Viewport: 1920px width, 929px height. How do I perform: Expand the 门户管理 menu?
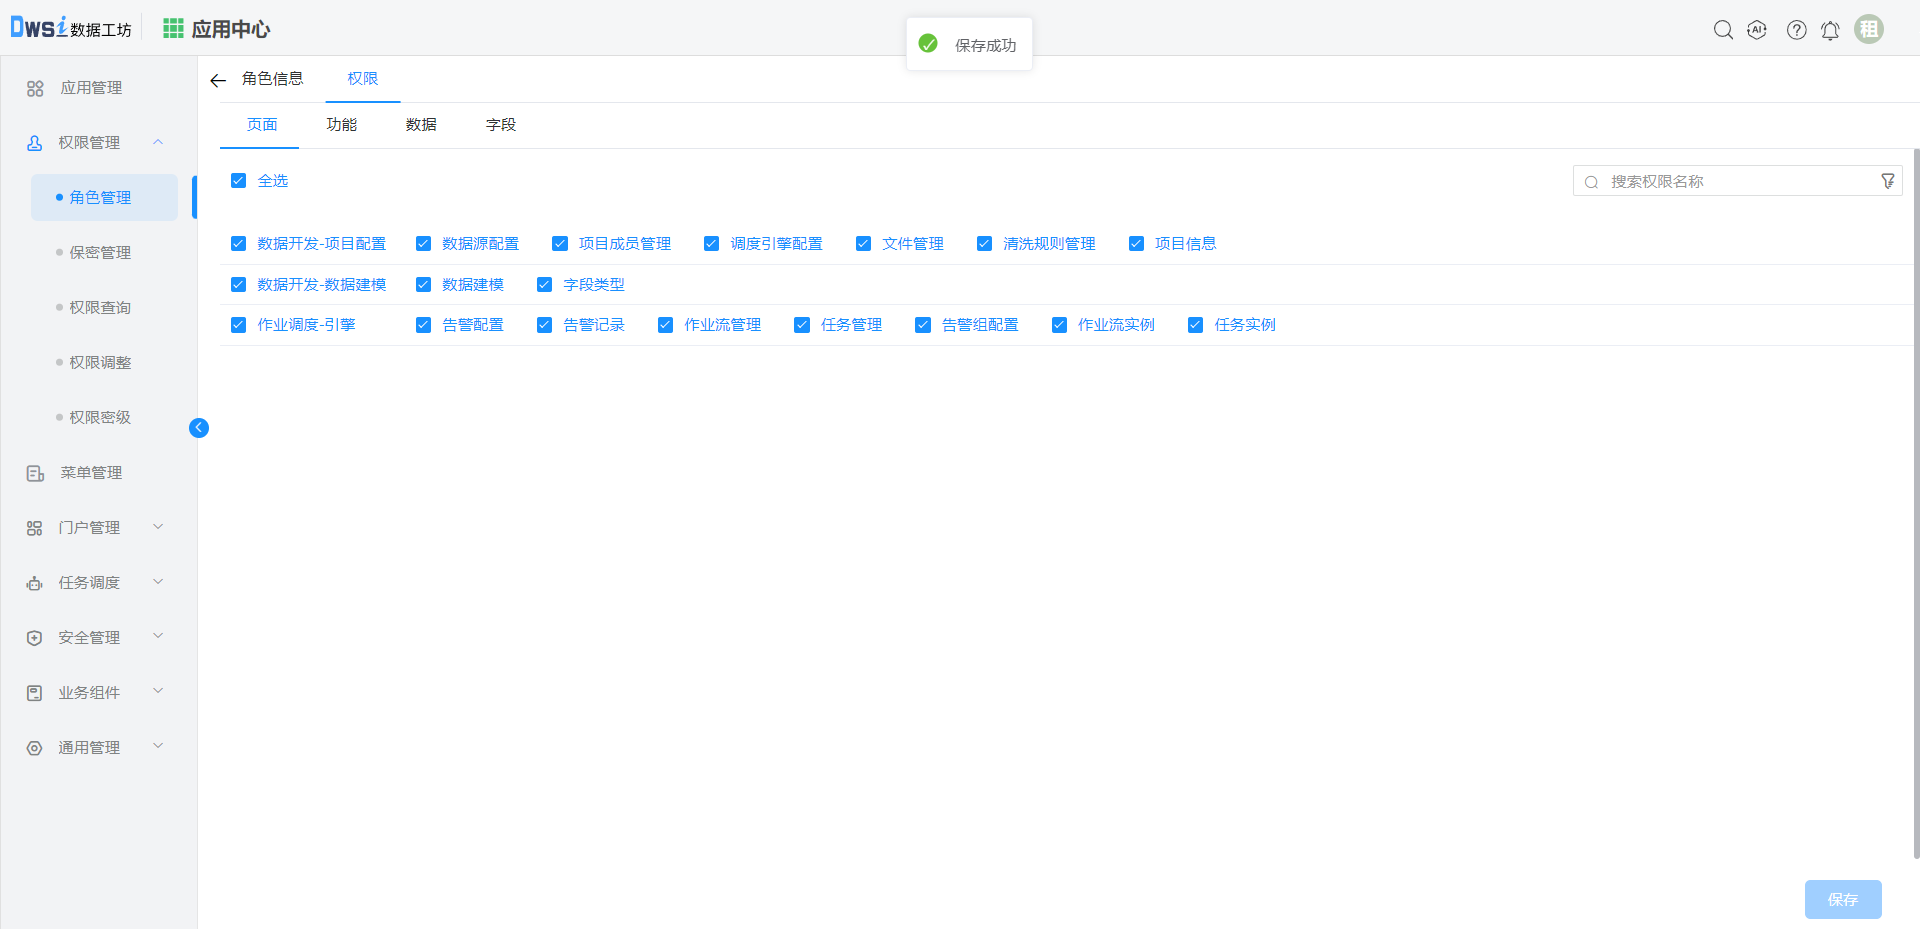tap(158, 527)
